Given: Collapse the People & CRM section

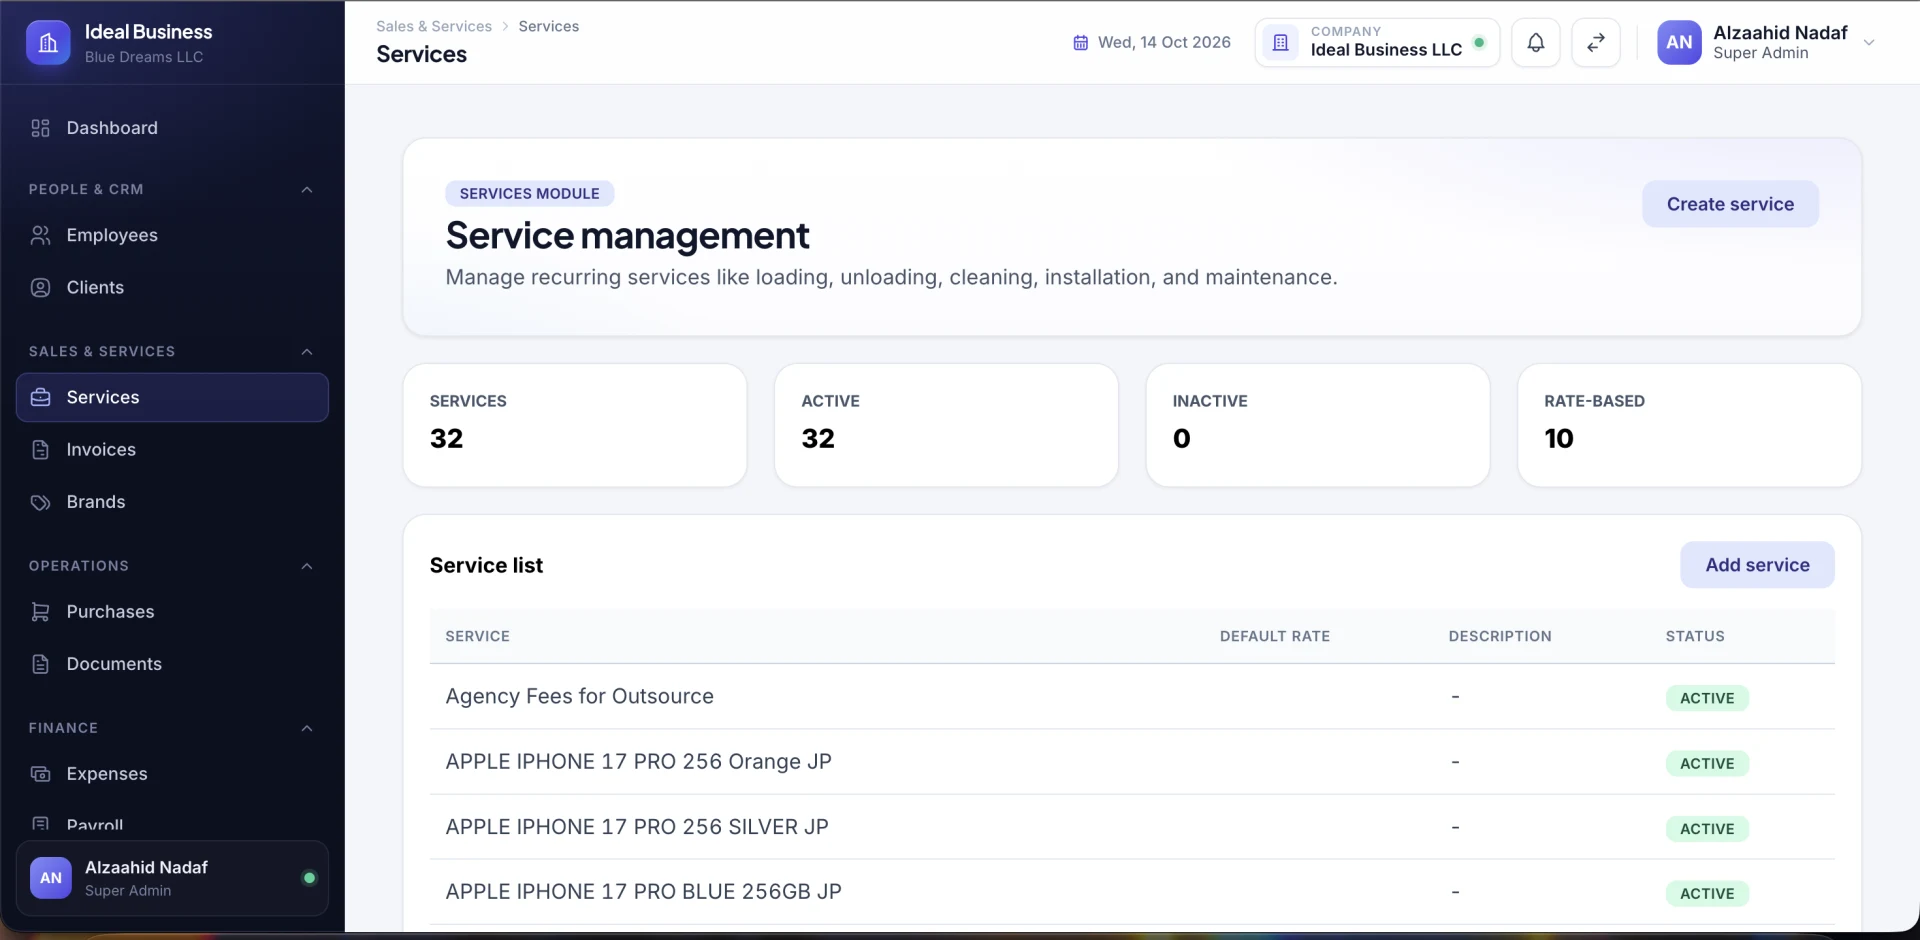Looking at the screenshot, I should click(307, 190).
